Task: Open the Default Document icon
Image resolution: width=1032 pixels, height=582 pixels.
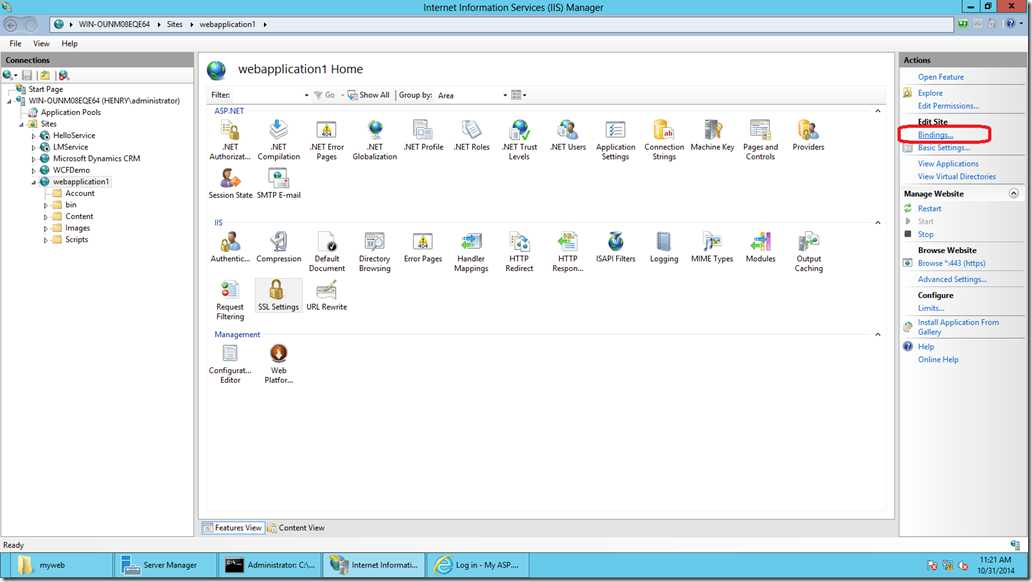Action: [x=326, y=251]
